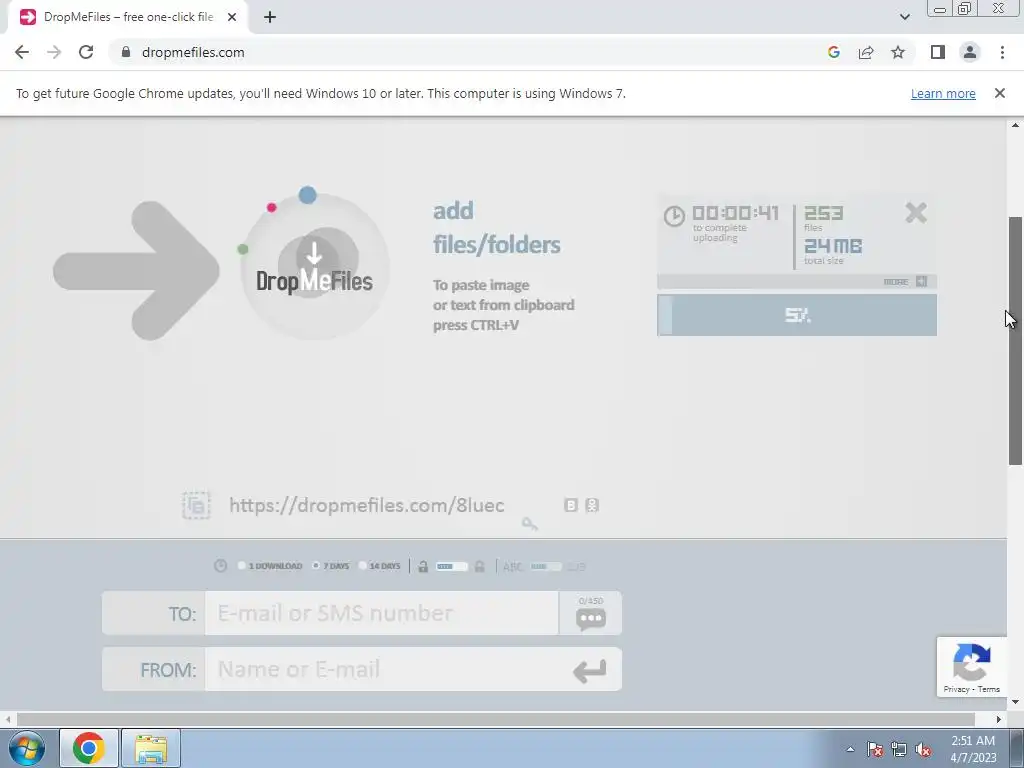Toggle the ABC/123 link format switch
Viewport: 1024px width, 768px height.
point(546,566)
